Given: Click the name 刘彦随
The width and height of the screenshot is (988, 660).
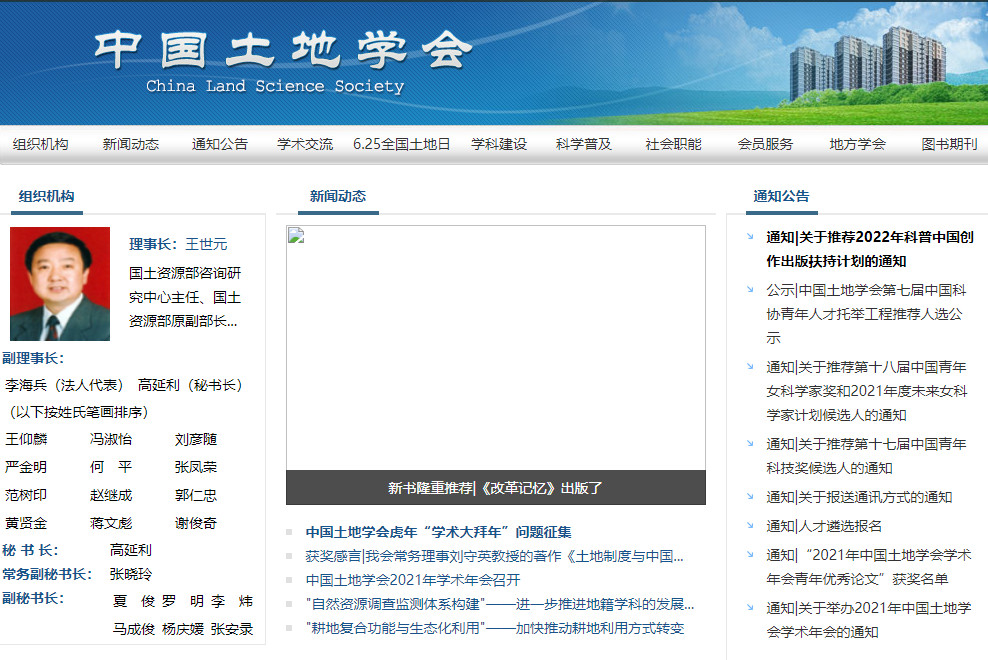Looking at the screenshot, I should (196, 439).
